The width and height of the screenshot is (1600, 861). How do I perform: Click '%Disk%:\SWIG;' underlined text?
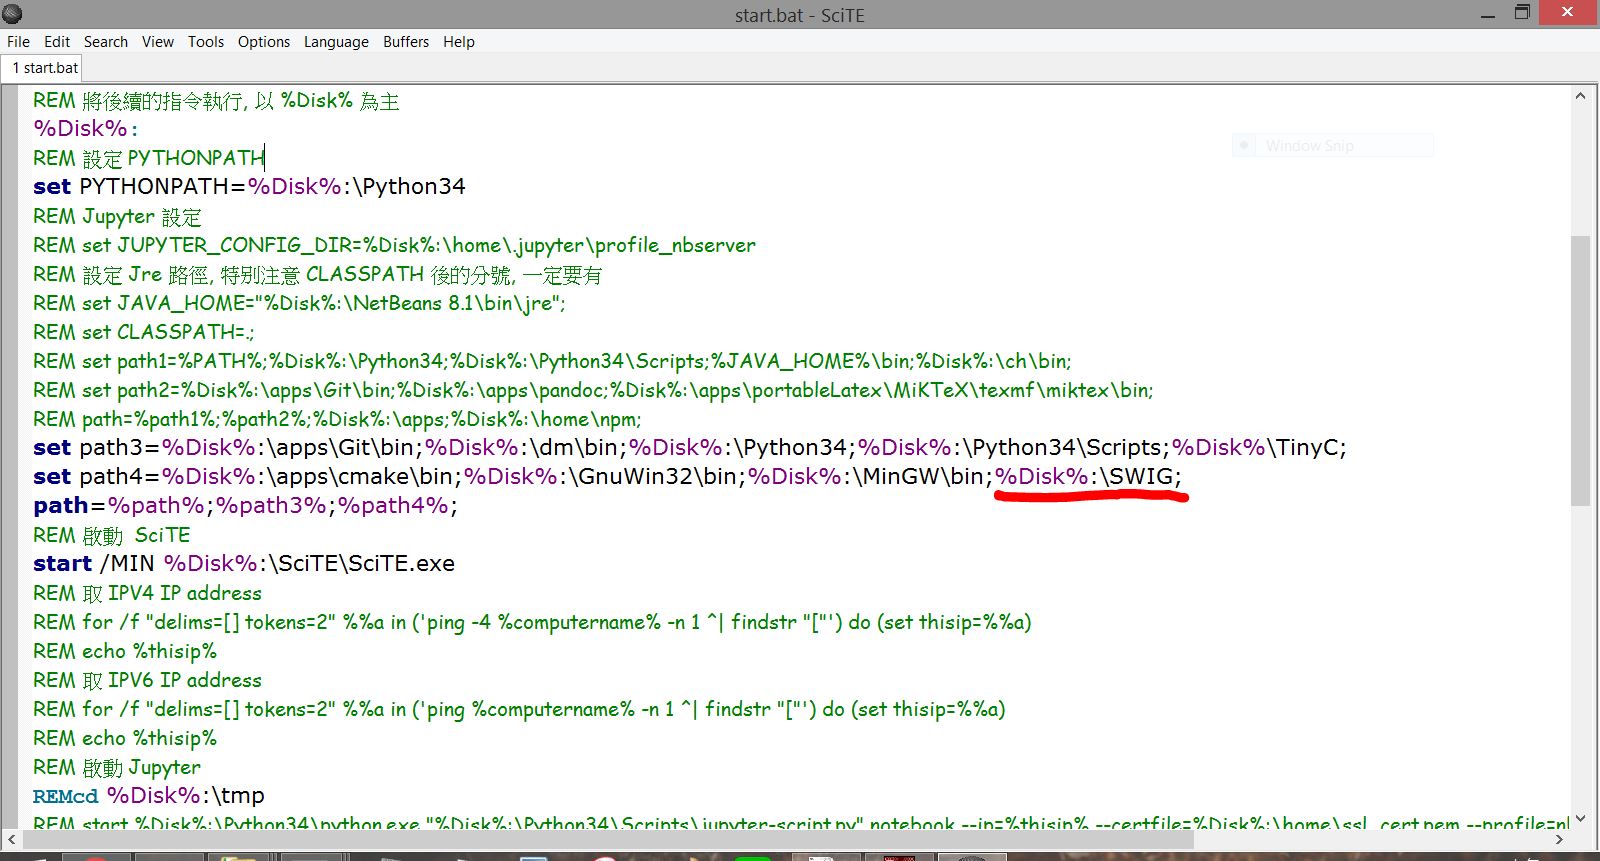pyautogui.click(x=1088, y=477)
